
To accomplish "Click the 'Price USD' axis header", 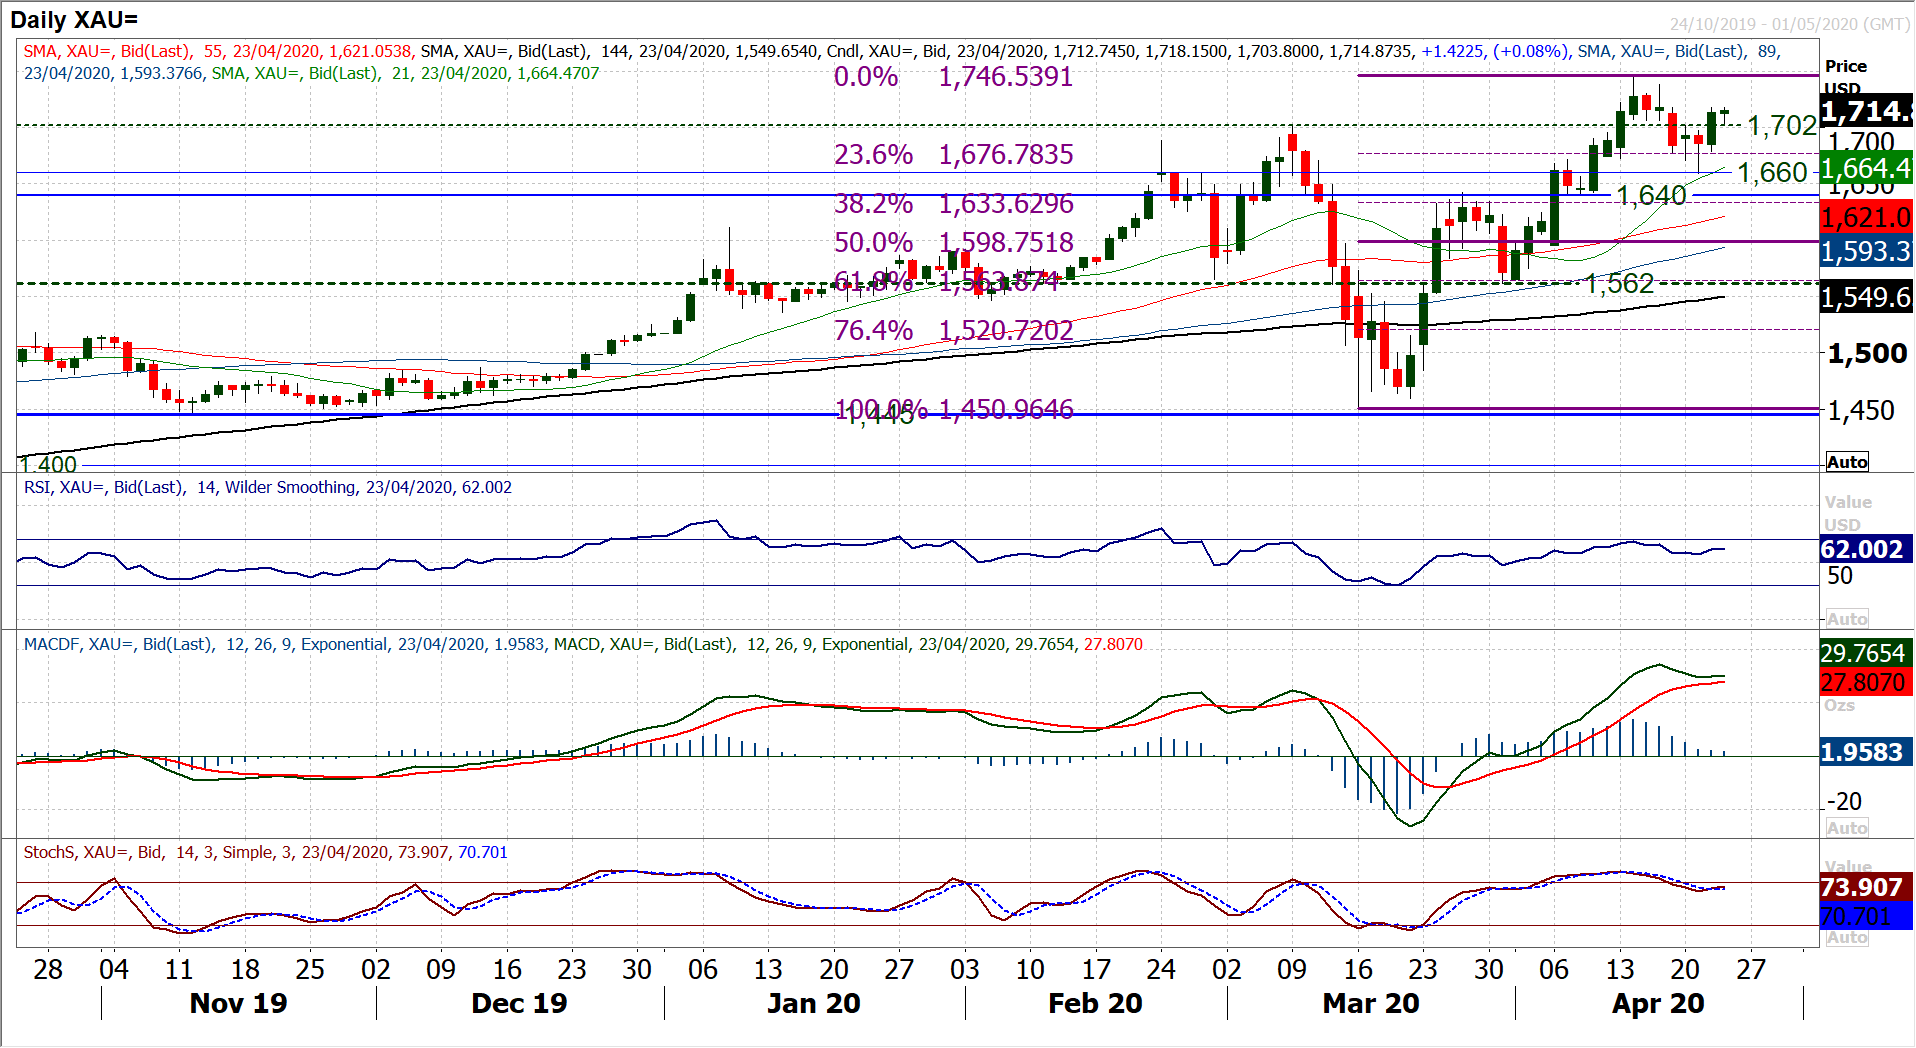I will pyautogui.click(x=1846, y=76).
